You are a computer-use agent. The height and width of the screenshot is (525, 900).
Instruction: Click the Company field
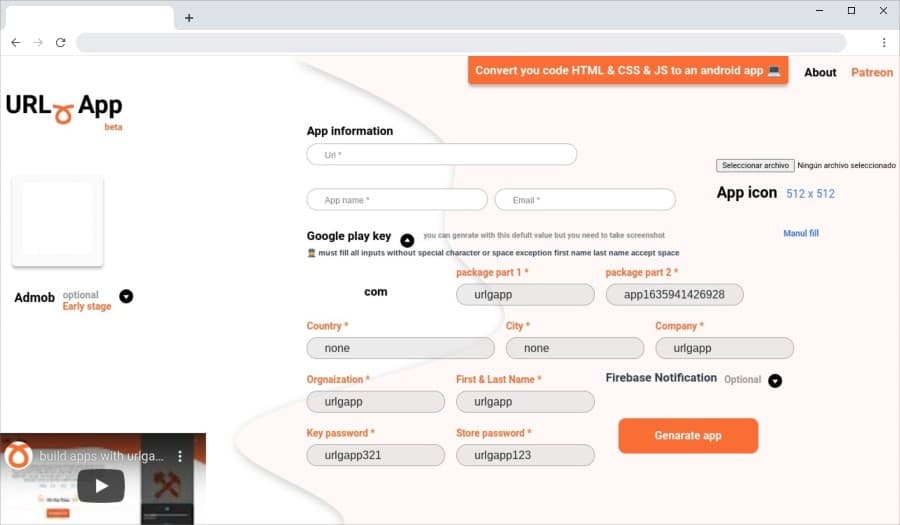[724, 348]
